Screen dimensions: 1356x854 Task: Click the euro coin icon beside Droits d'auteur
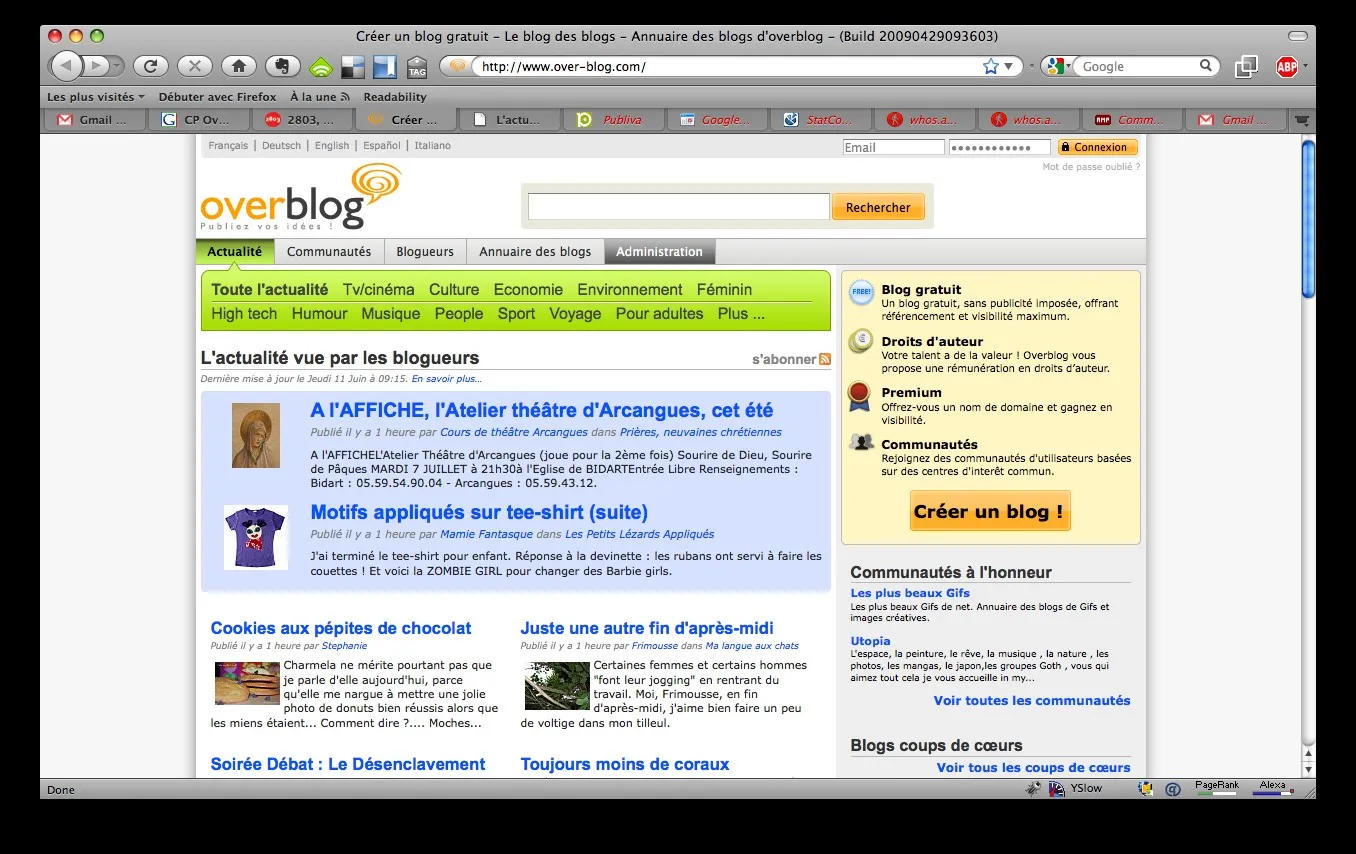(861, 343)
